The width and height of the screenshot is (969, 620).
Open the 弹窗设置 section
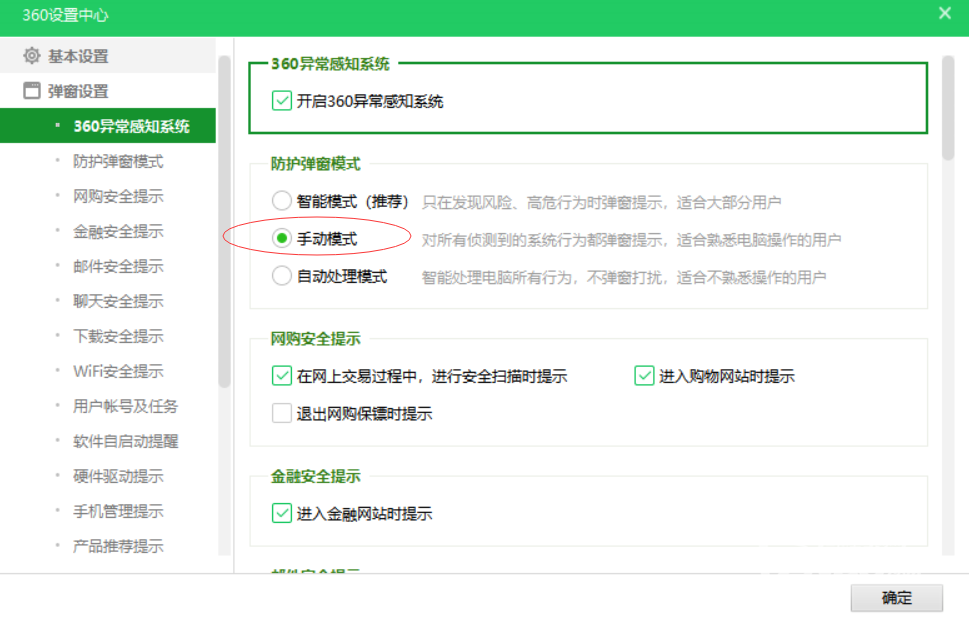(x=108, y=91)
